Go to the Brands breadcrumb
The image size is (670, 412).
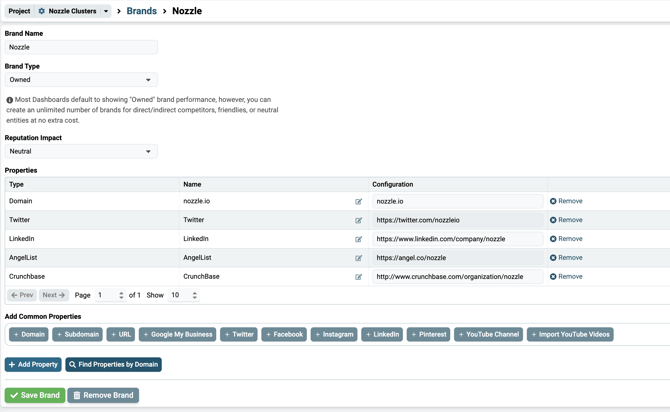[x=141, y=11]
